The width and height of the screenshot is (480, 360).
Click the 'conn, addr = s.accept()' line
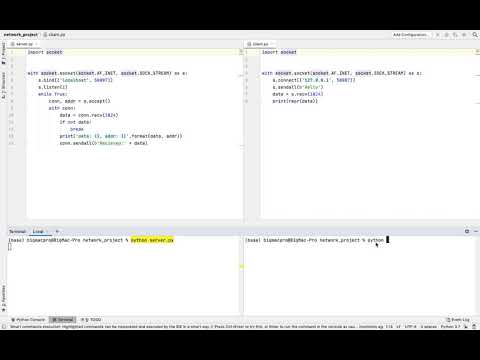[x=80, y=101]
